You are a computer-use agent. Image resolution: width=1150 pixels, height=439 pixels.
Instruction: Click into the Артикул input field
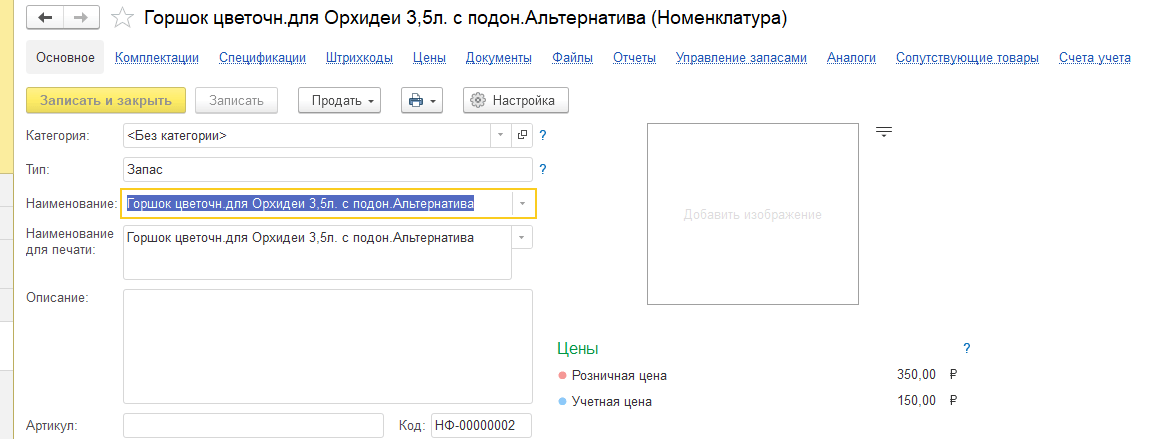253,425
